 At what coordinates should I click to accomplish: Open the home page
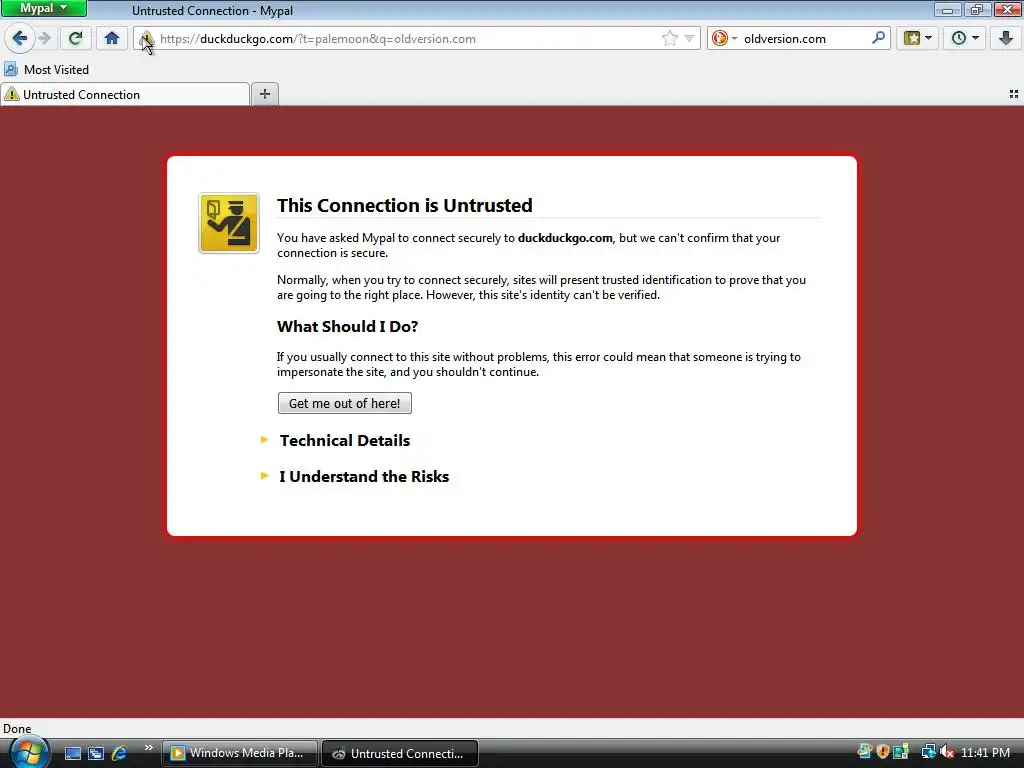(112, 39)
